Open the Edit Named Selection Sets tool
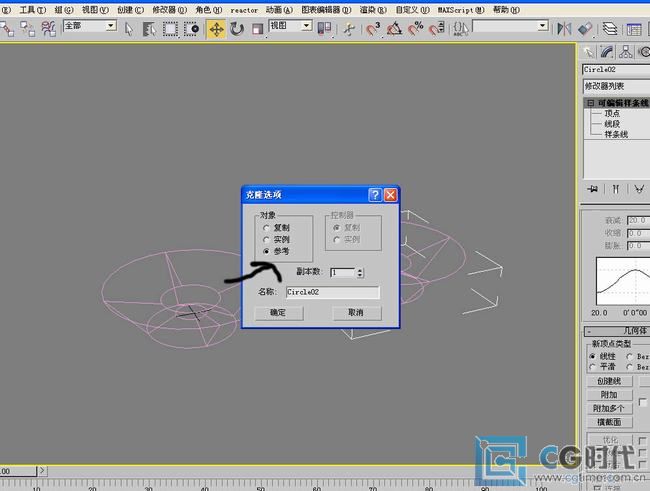Image resolution: width=650 pixels, height=491 pixels. click(x=460, y=29)
